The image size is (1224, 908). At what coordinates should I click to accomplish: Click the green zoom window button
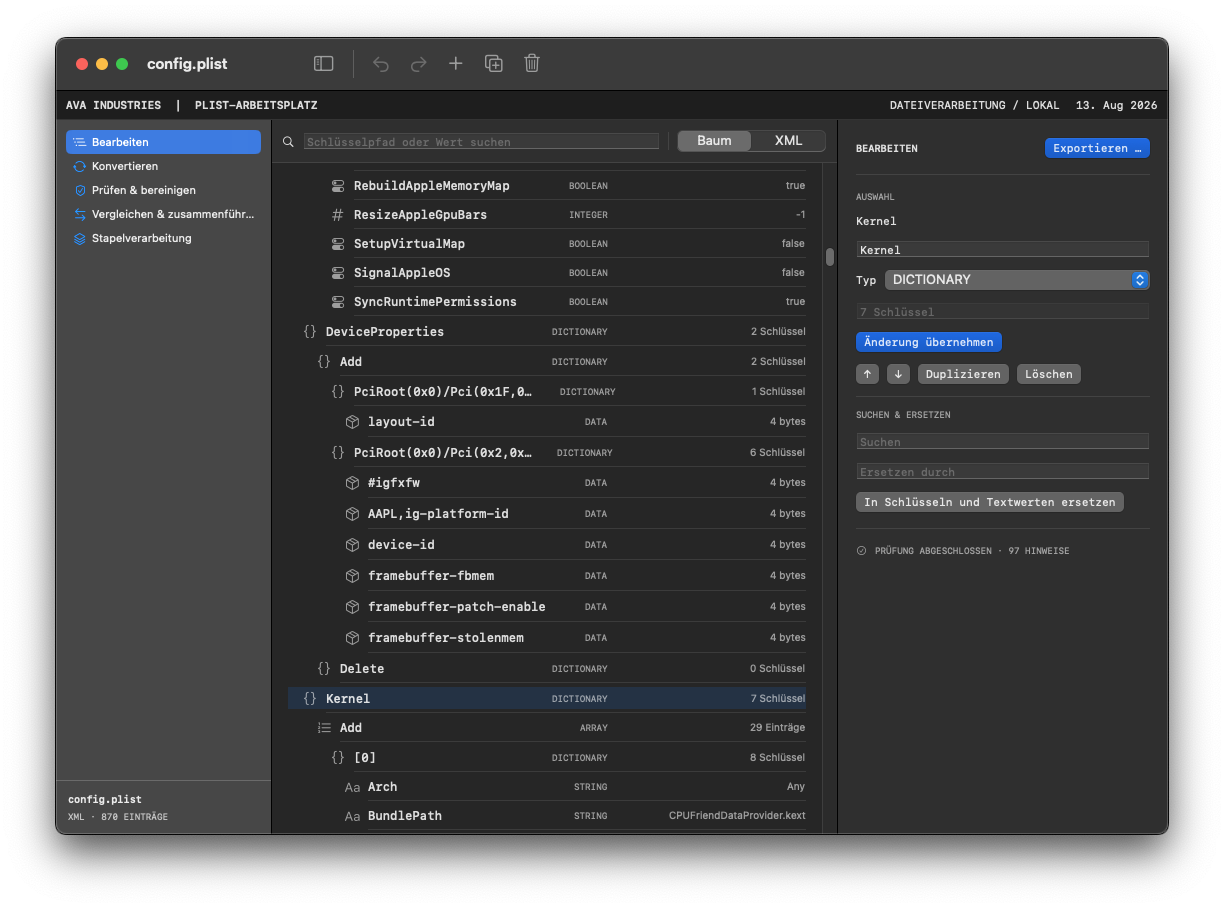point(122,64)
